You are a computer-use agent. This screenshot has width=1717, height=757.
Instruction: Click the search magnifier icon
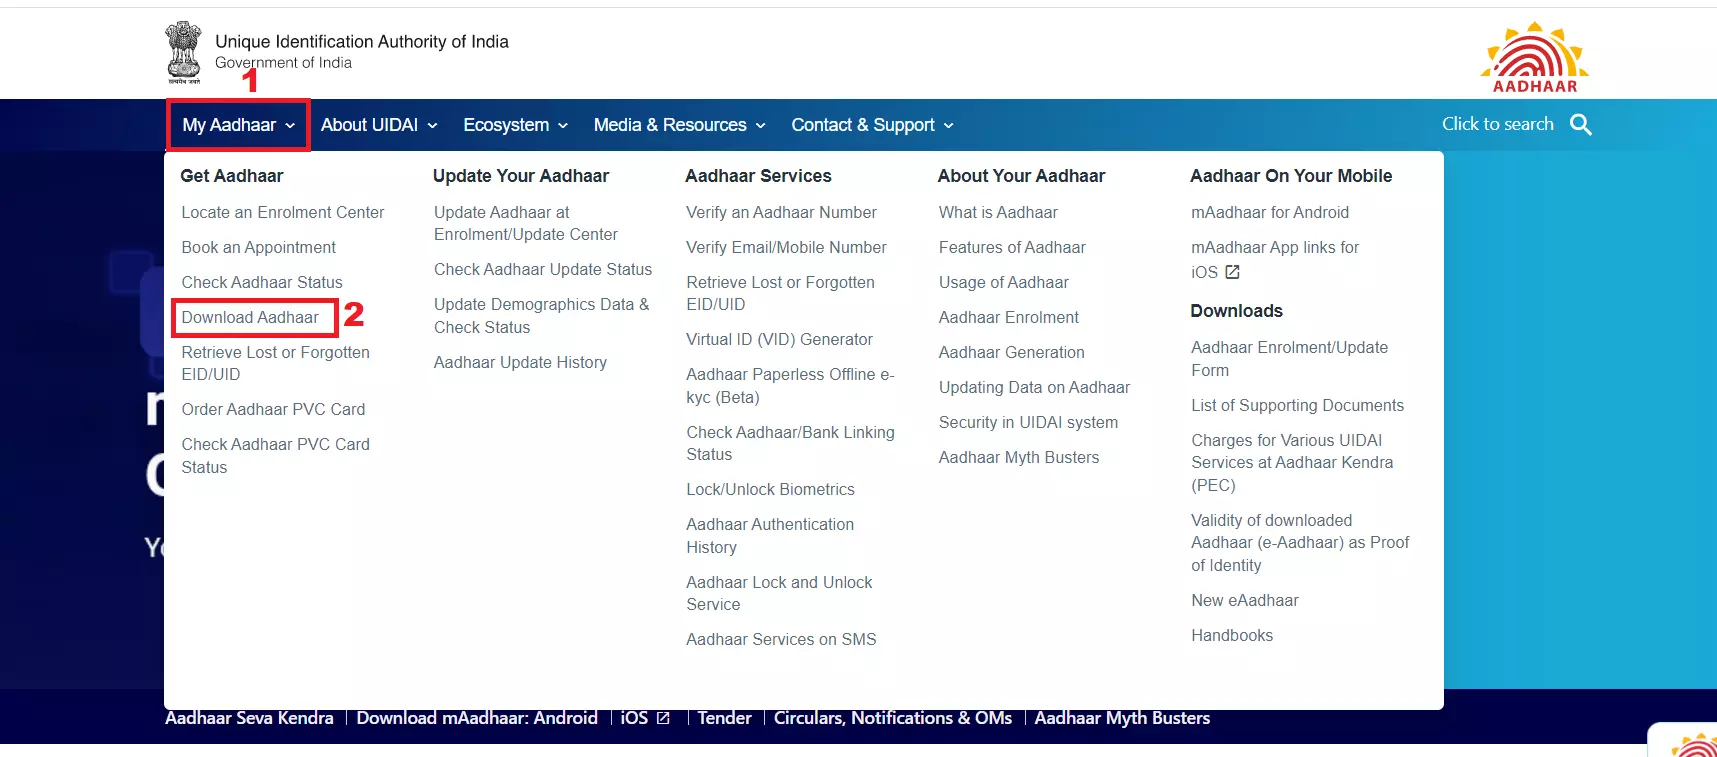(1580, 125)
